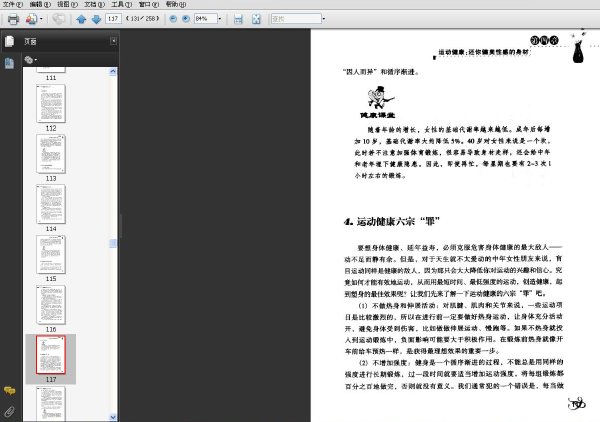
Task: Click the Pages panel icon in the sidebar
Action: click(x=10, y=41)
